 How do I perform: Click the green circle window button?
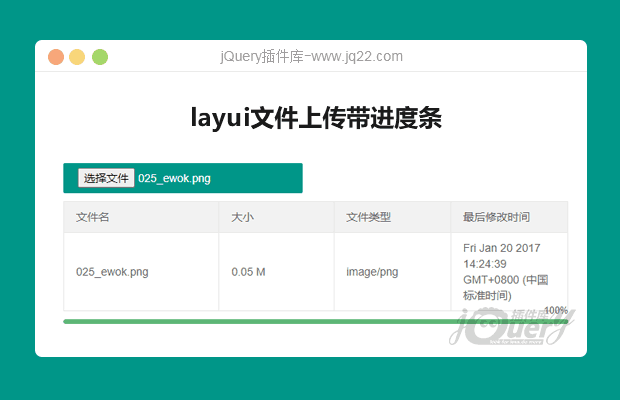point(100,56)
